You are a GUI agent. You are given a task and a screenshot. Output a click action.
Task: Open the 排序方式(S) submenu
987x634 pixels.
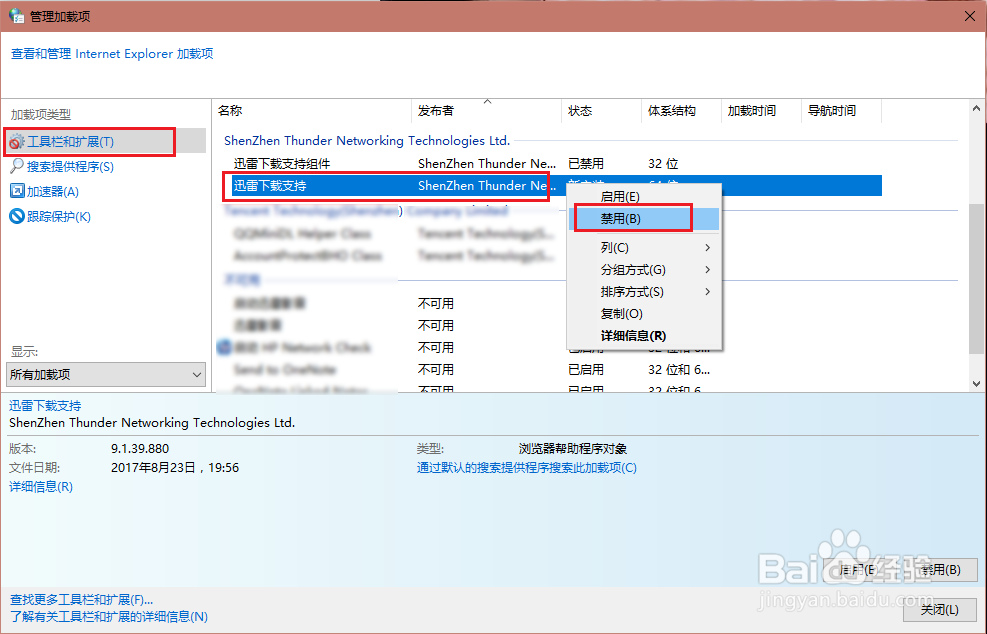644,292
